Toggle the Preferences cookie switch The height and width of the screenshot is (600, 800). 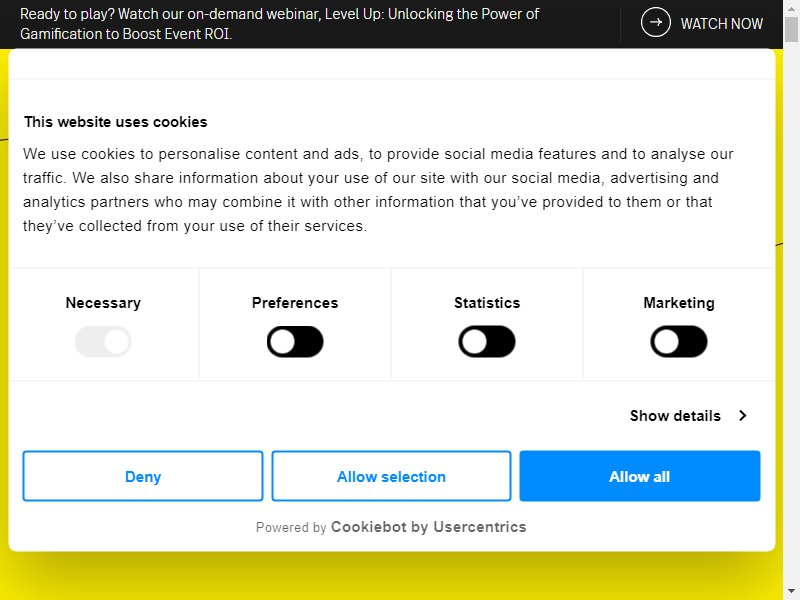point(295,341)
